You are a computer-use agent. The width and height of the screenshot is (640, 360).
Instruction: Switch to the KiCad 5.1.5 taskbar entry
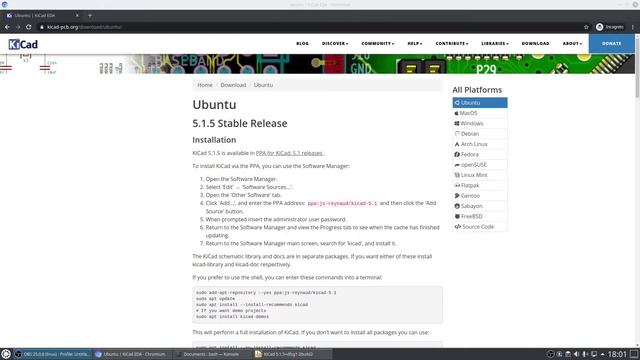pyautogui.click(x=291, y=354)
